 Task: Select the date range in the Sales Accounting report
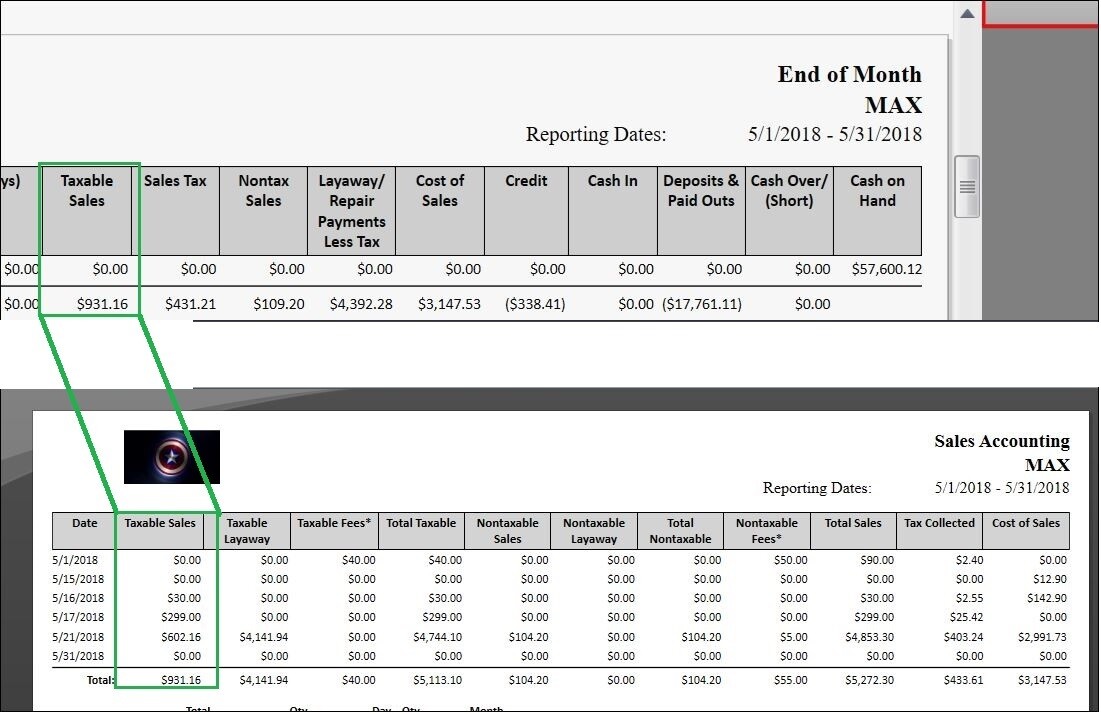pyautogui.click(x=1002, y=487)
